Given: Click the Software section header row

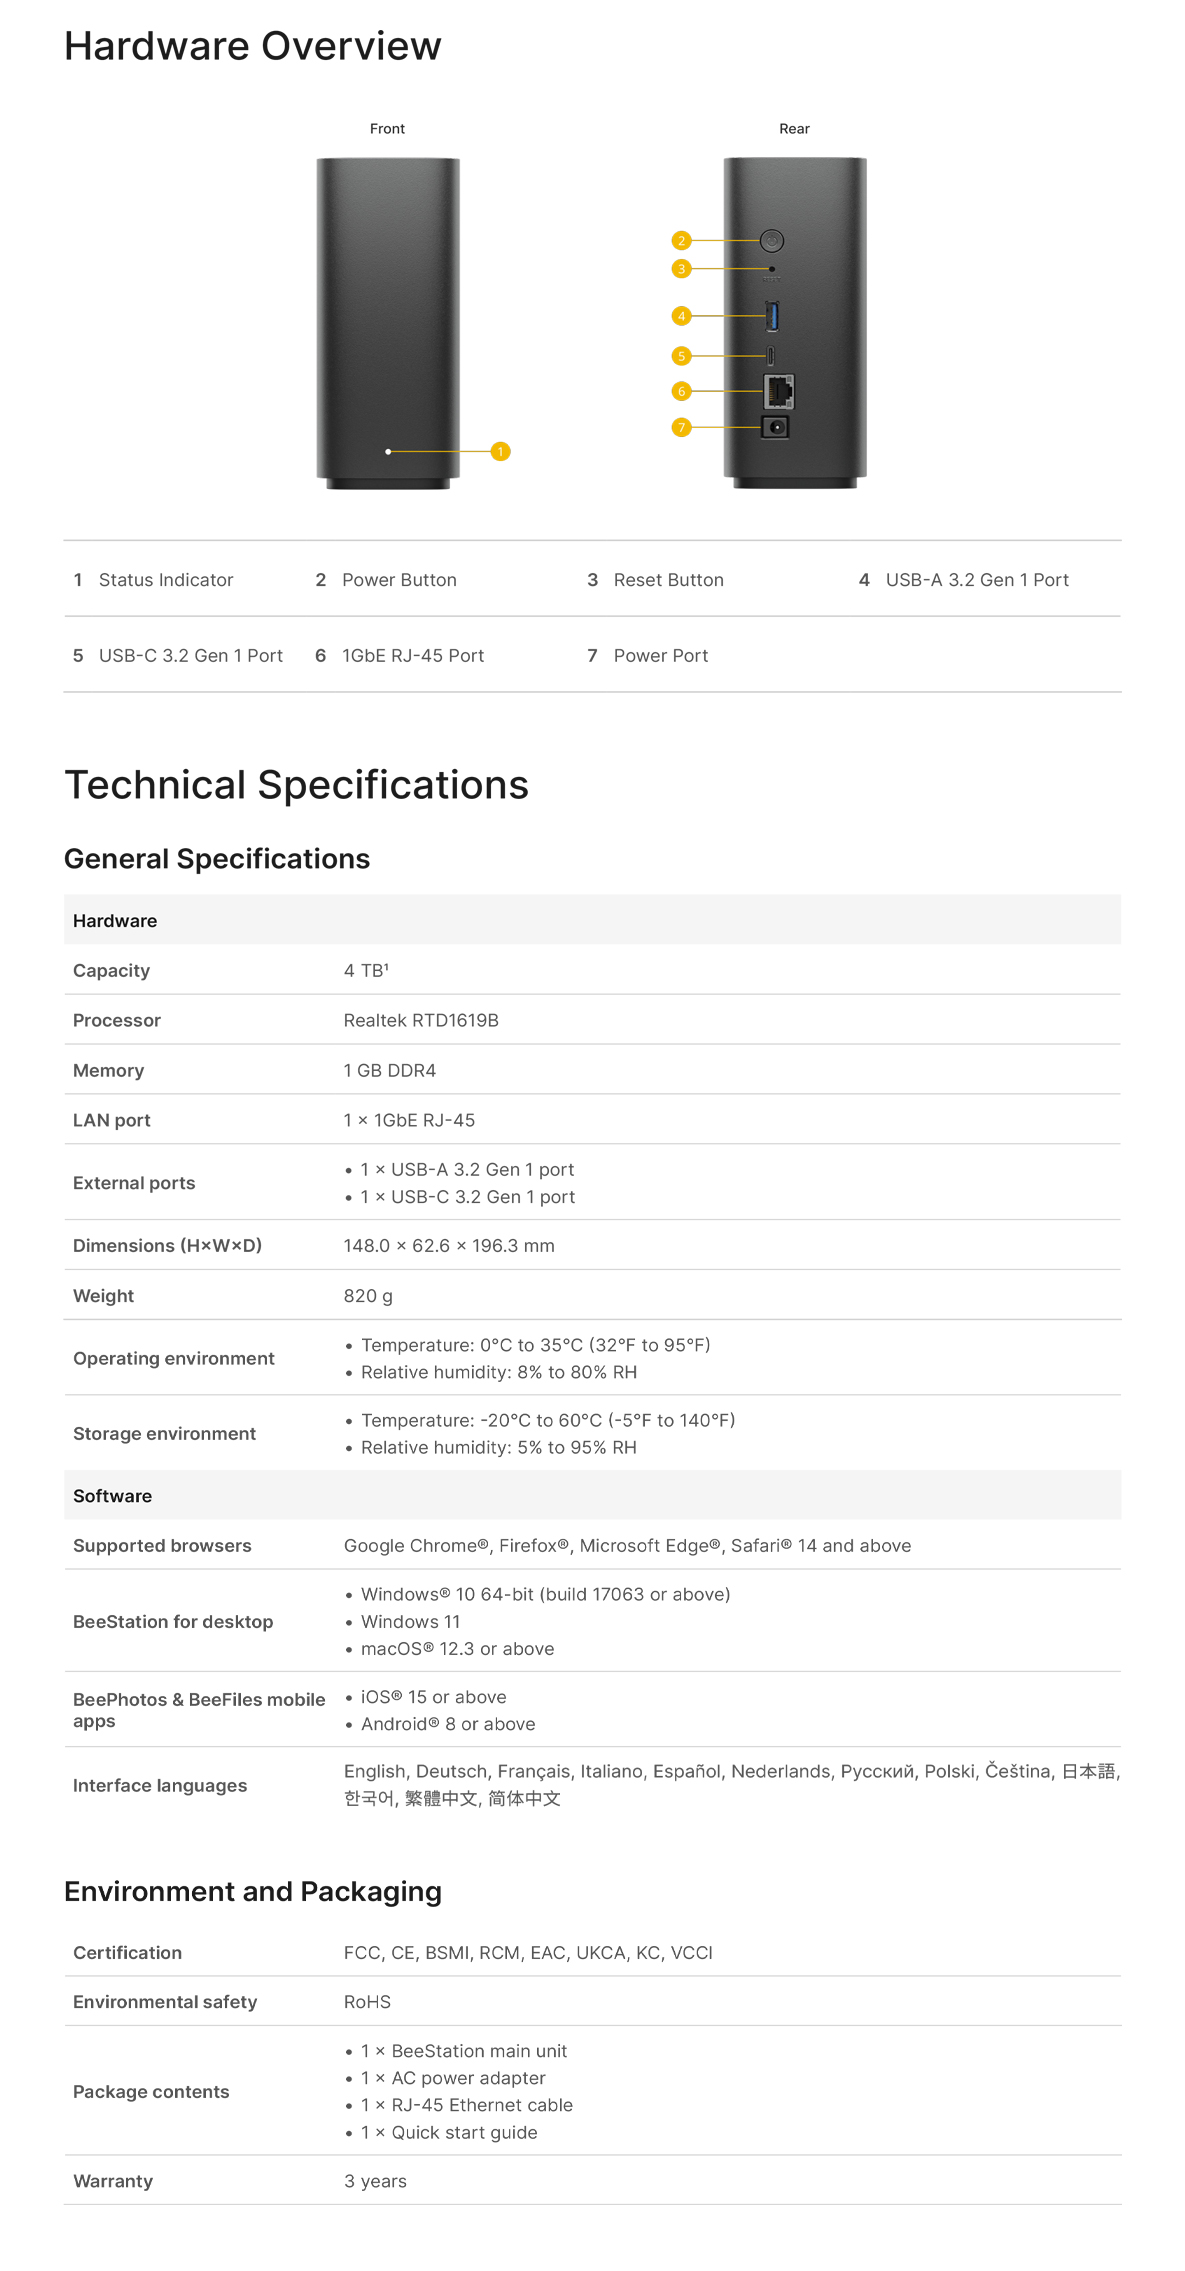Looking at the screenshot, I should pos(592,1496).
